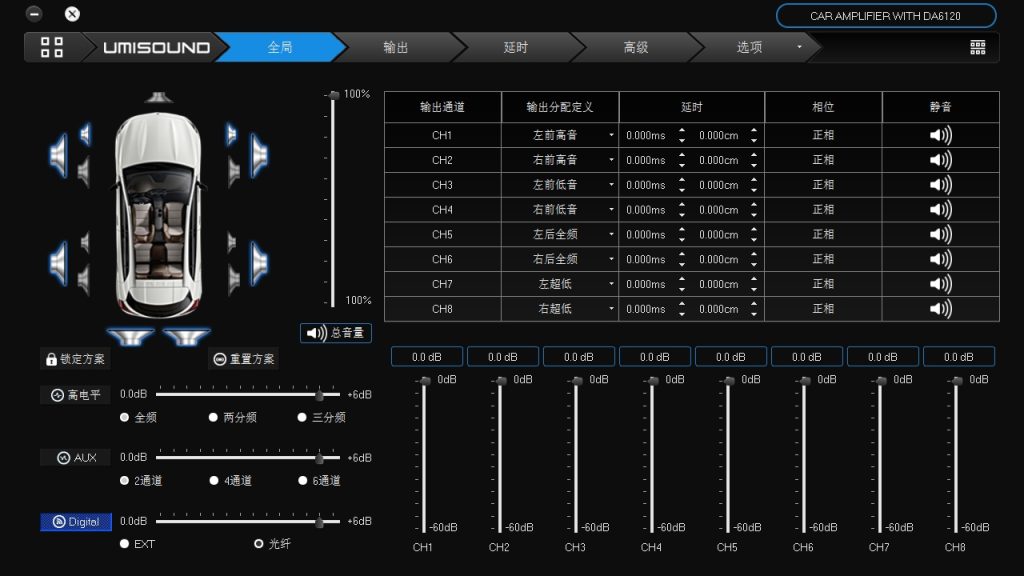The width and height of the screenshot is (1024, 576).
Task: Switch to the 全局 tab
Action: (280, 47)
